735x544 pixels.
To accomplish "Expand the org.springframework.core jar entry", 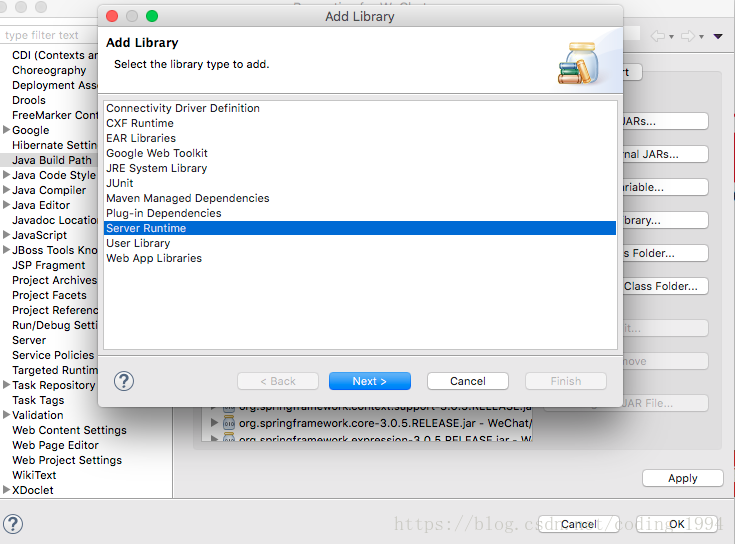I will tap(214, 423).
